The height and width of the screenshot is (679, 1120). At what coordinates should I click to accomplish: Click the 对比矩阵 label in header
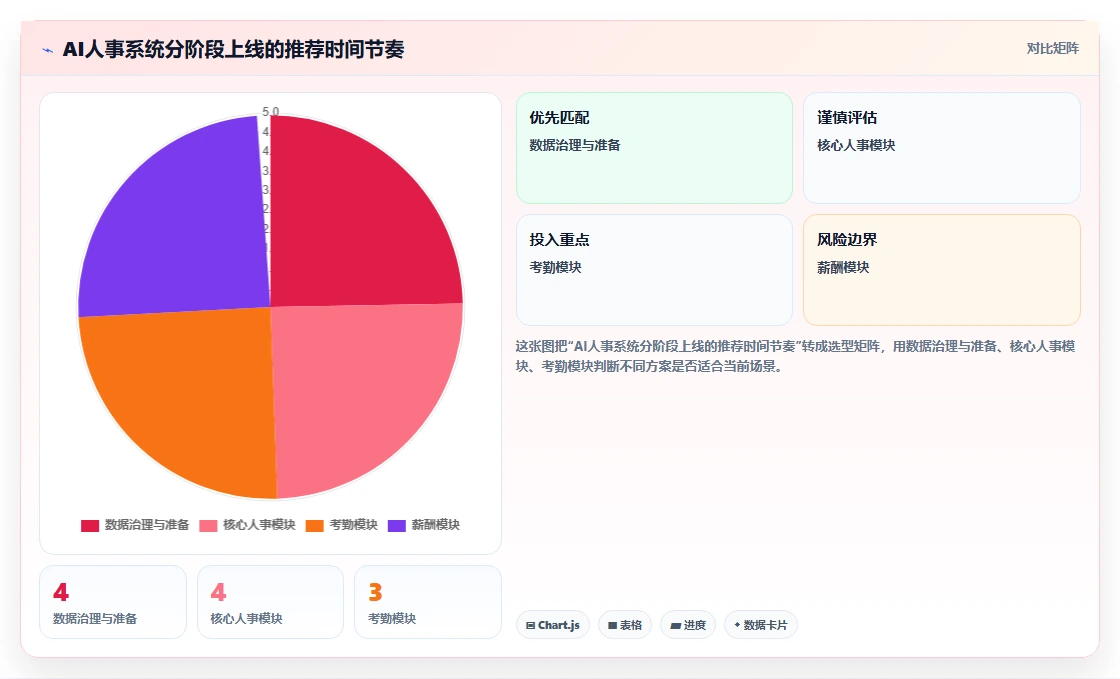point(1052,49)
